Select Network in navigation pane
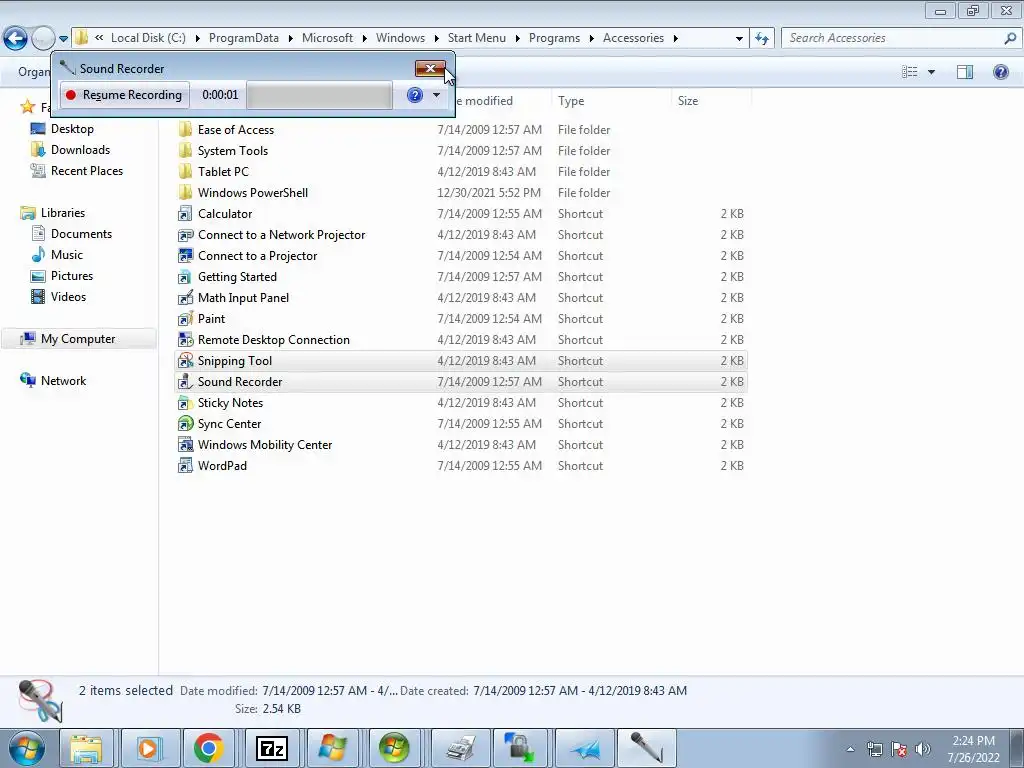 [x=63, y=380]
